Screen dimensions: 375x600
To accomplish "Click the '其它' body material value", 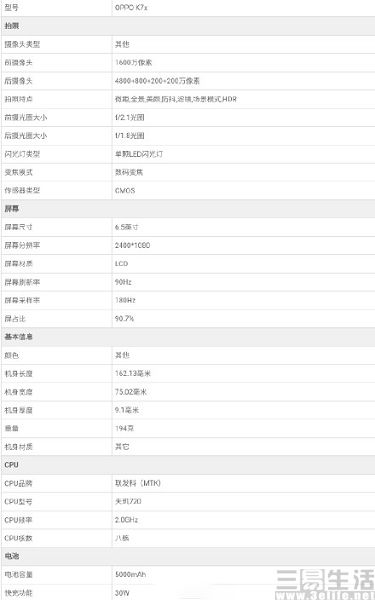I will (122, 447).
